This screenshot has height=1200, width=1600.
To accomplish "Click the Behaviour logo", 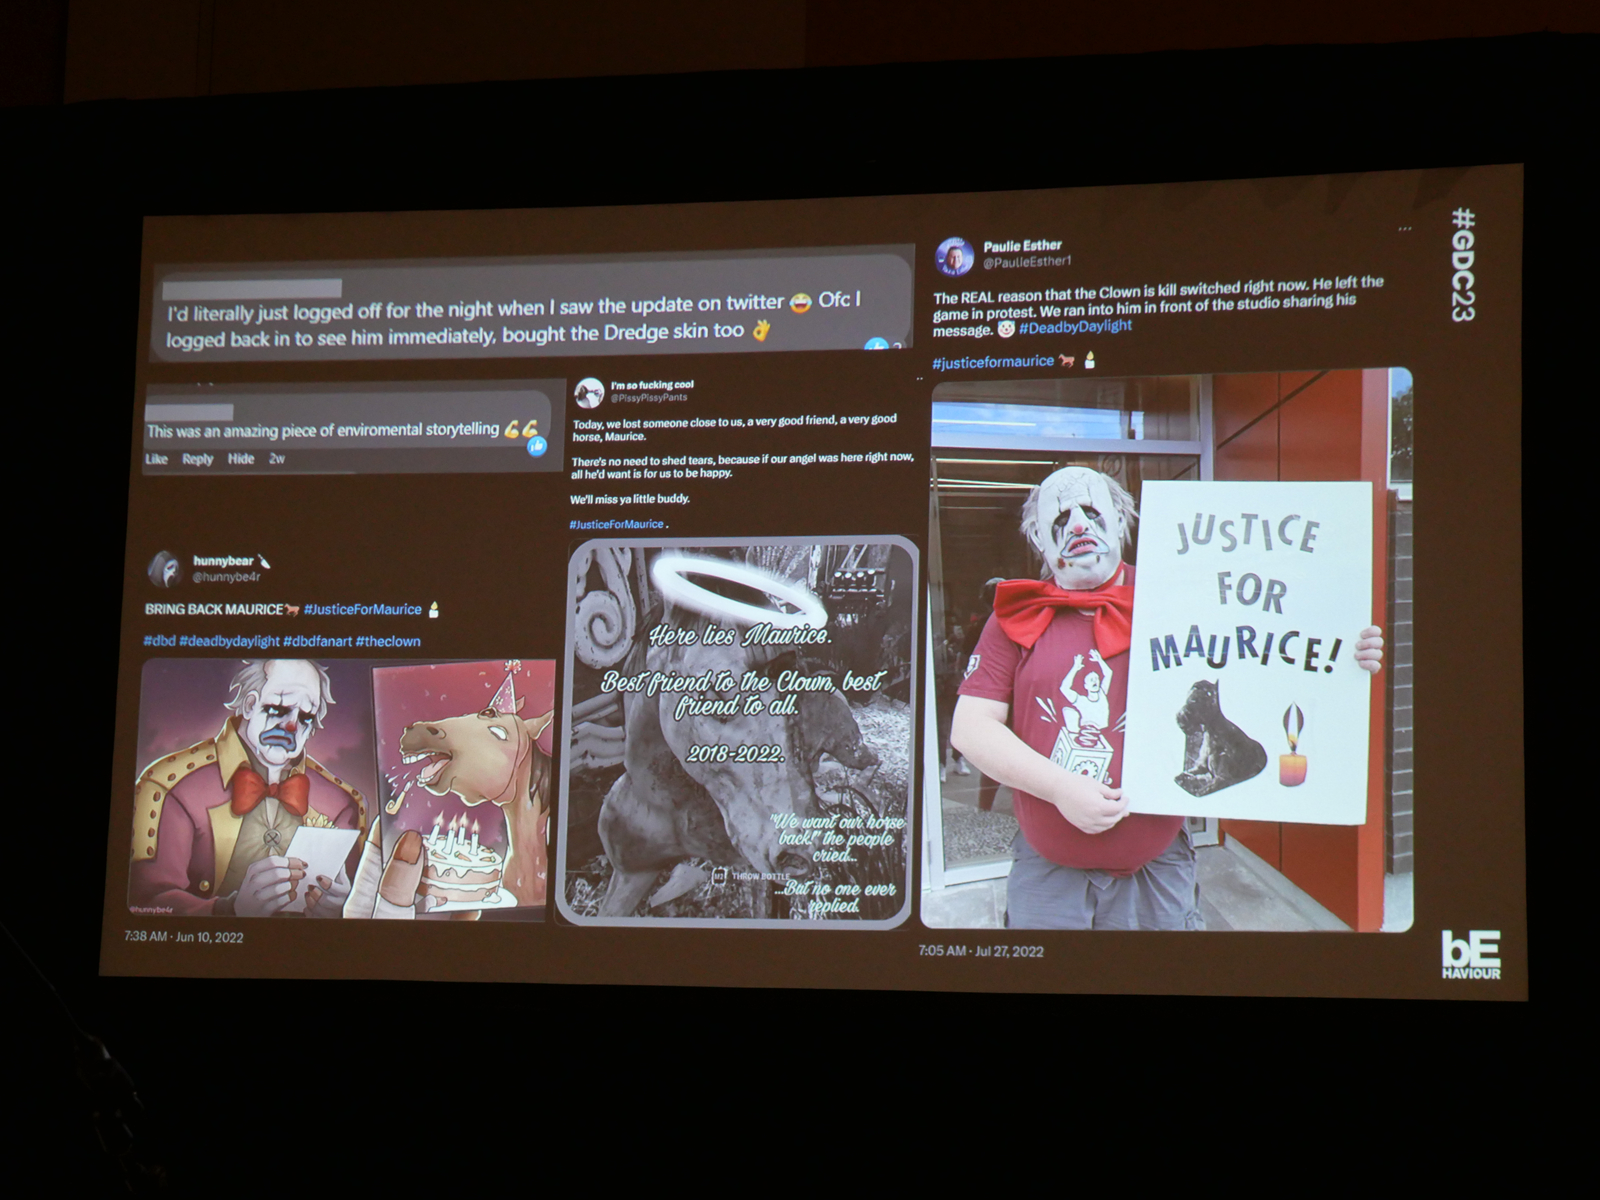I will click(1471, 955).
